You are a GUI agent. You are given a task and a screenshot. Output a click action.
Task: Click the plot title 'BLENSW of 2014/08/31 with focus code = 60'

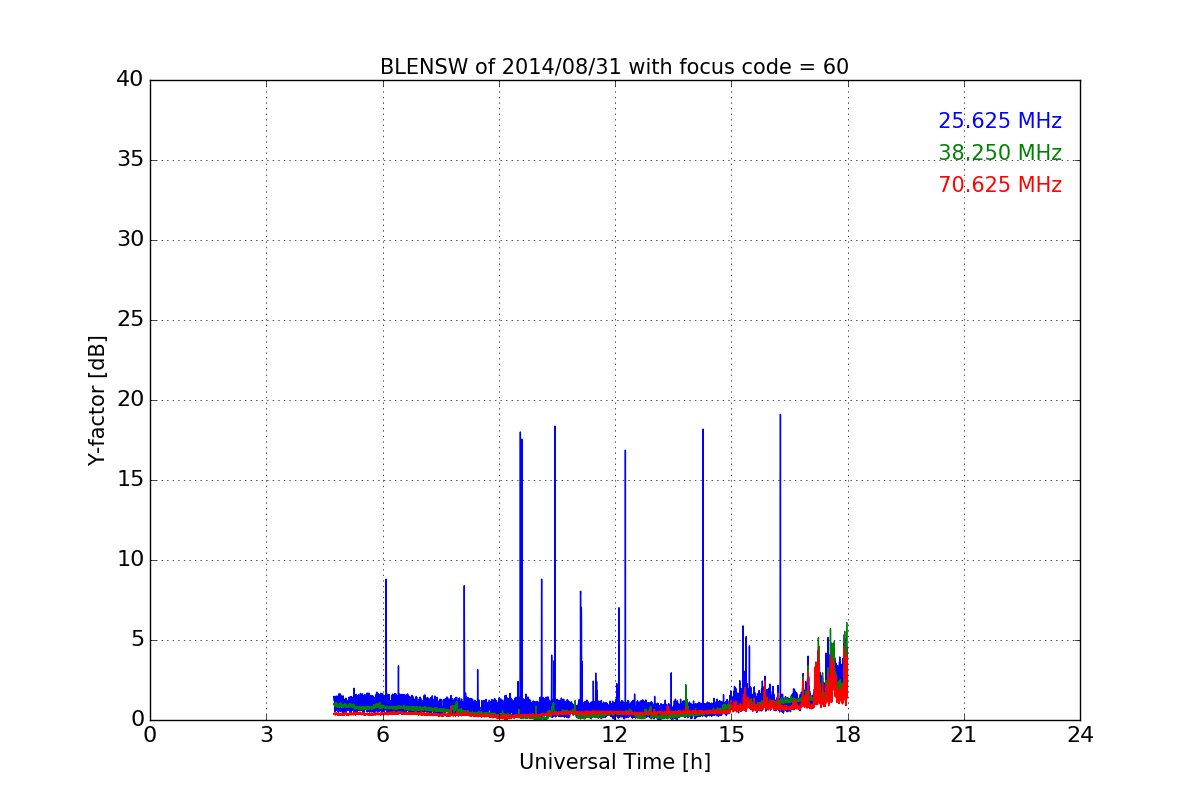click(x=614, y=67)
